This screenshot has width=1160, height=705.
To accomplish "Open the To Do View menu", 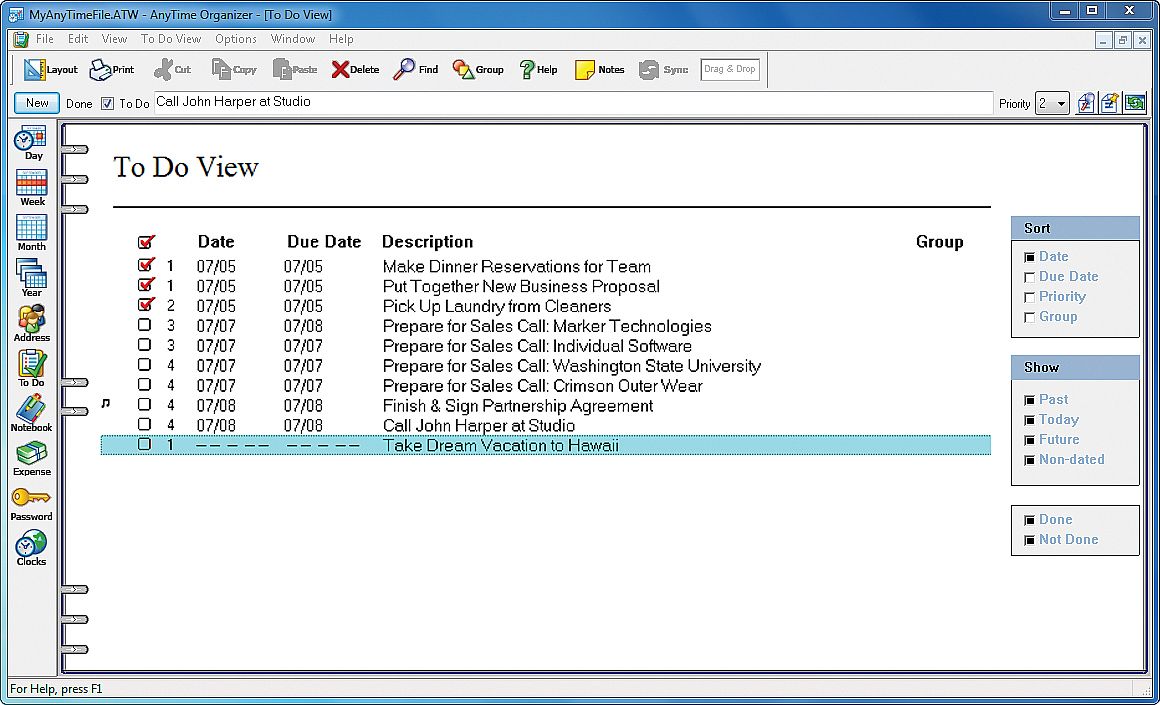I will tap(170, 39).
